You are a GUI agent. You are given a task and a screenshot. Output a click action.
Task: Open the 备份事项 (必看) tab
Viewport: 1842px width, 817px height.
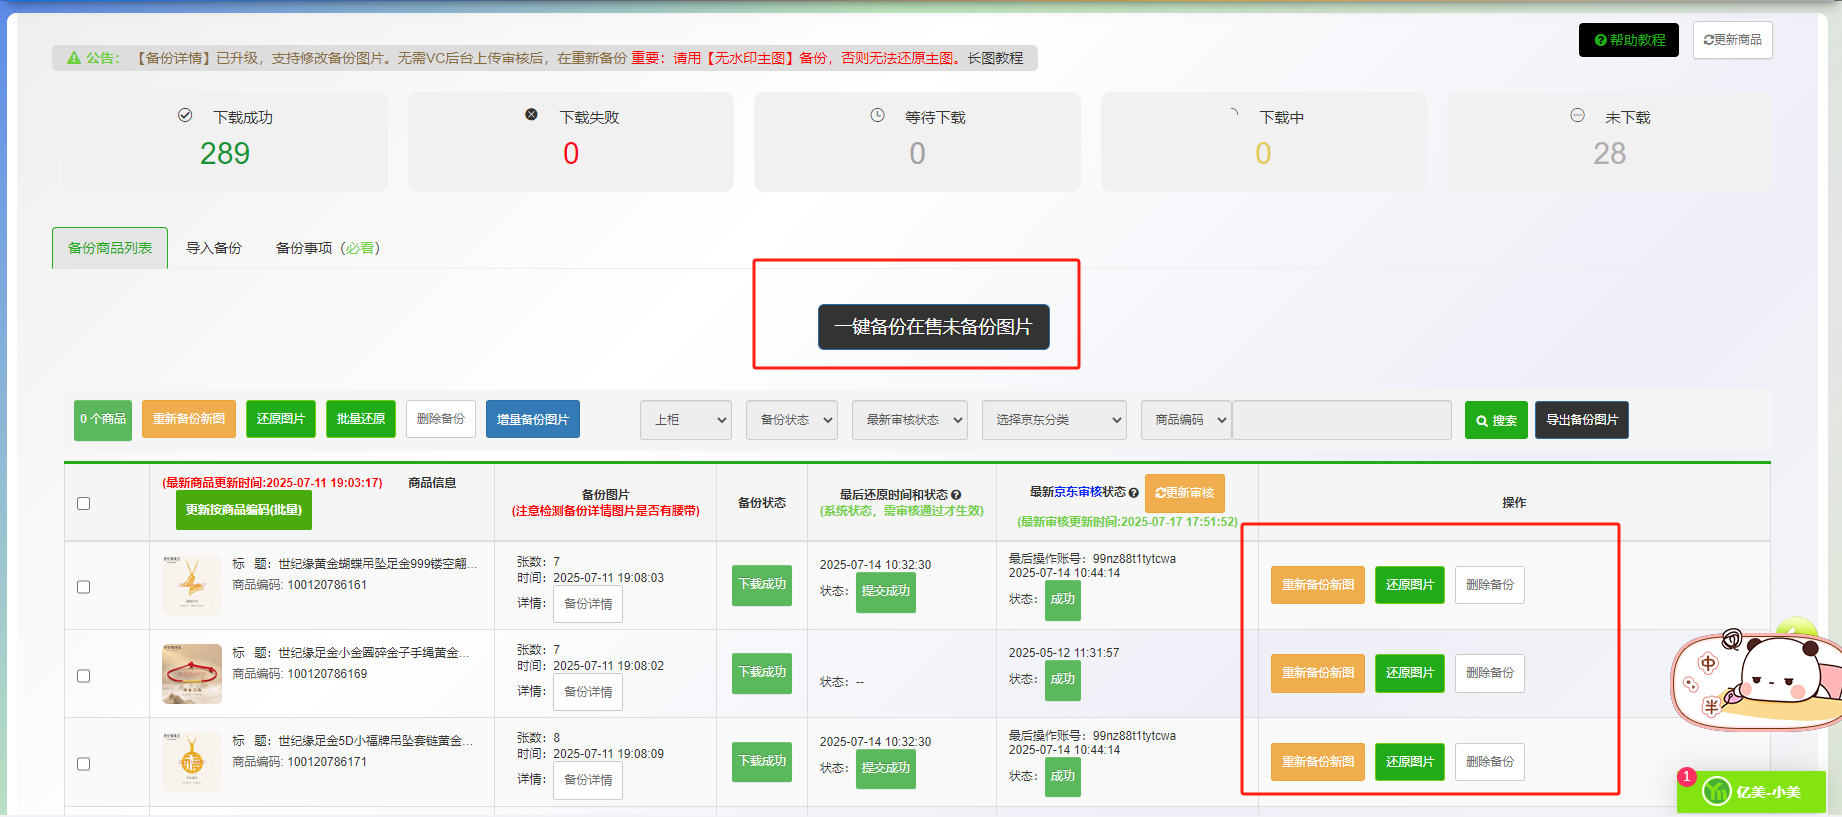(327, 248)
